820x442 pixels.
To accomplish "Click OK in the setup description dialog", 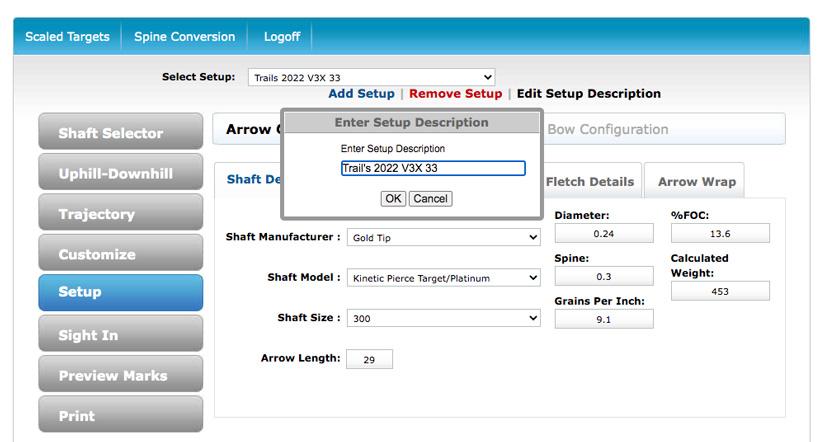I will point(393,199).
